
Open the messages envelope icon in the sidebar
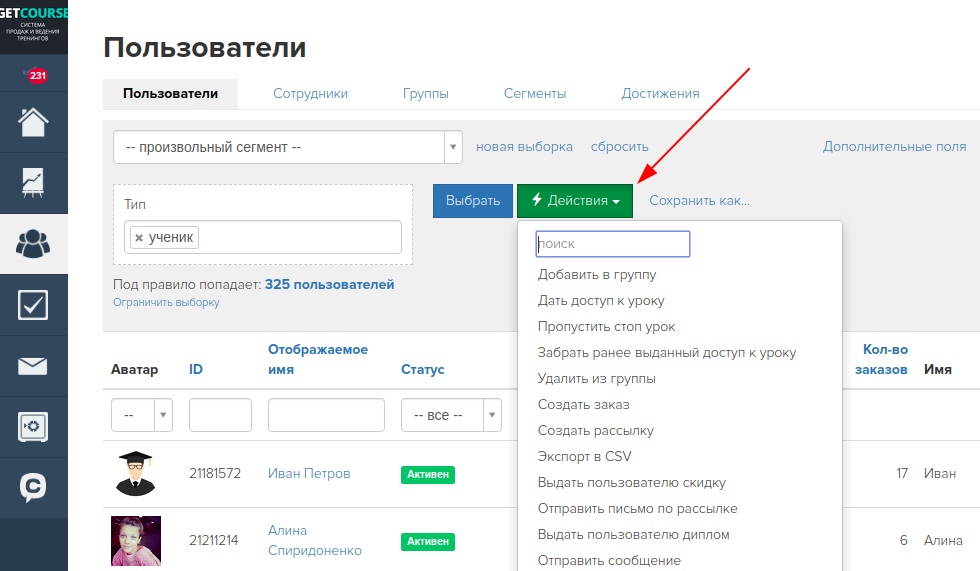[33, 366]
